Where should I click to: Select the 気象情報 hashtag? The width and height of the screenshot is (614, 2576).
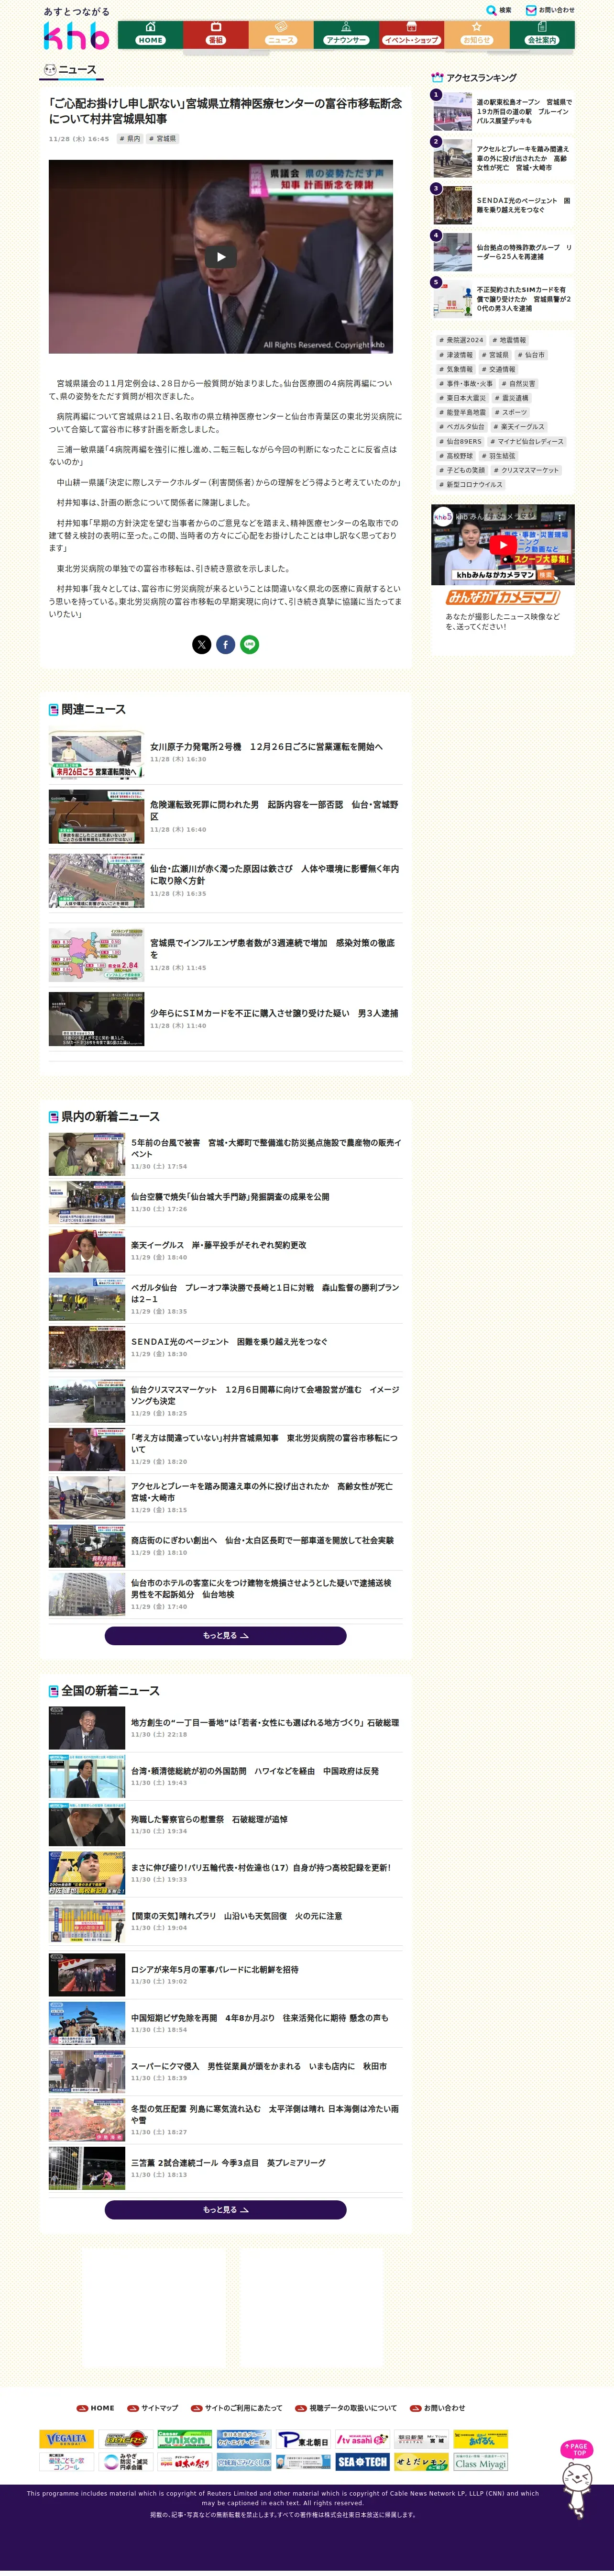[456, 369]
